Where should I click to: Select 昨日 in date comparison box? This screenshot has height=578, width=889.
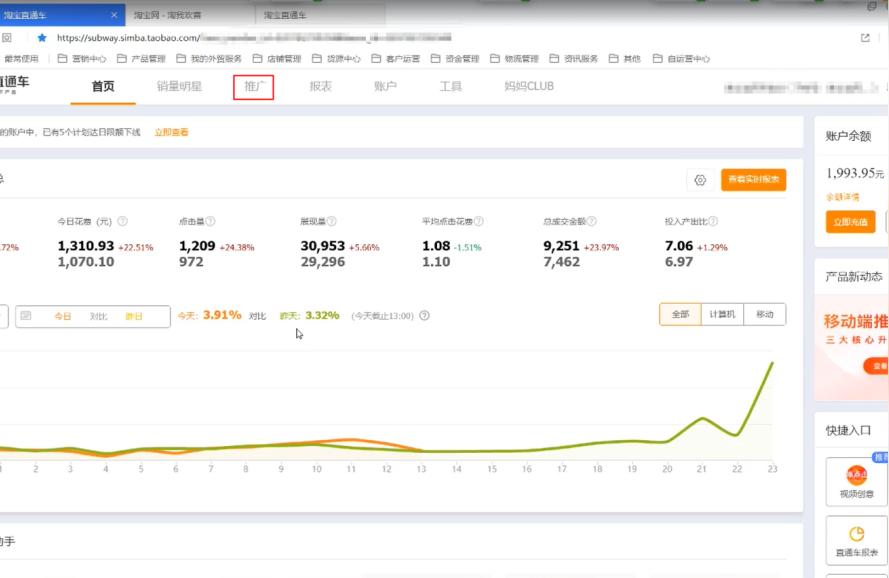click(134, 317)
